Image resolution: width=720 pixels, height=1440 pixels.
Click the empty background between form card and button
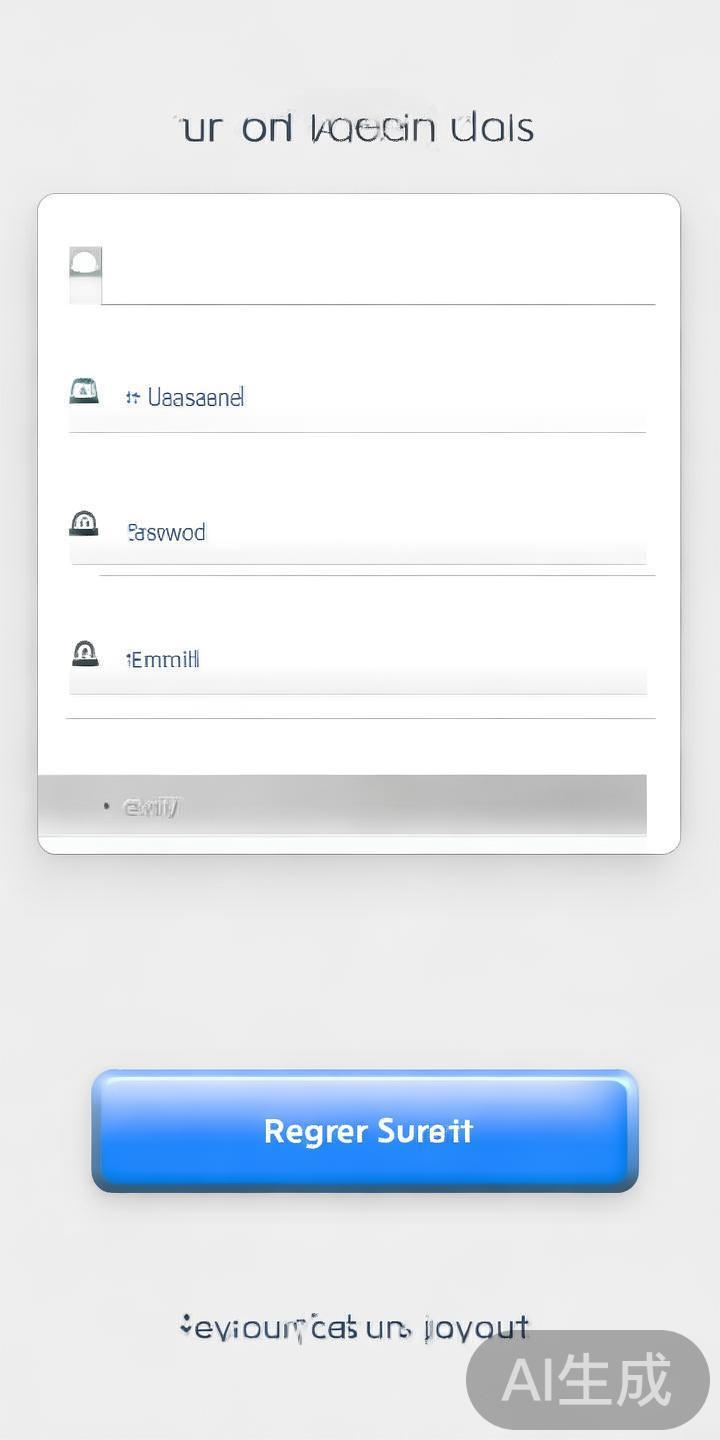click(x=360, y=960)
